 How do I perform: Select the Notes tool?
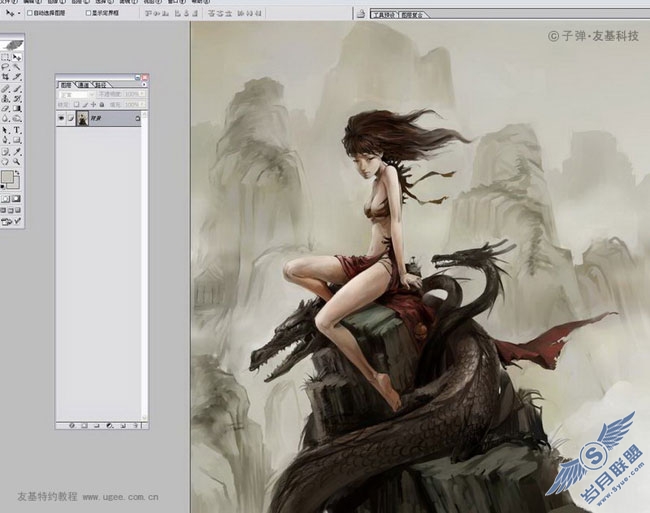6,152
